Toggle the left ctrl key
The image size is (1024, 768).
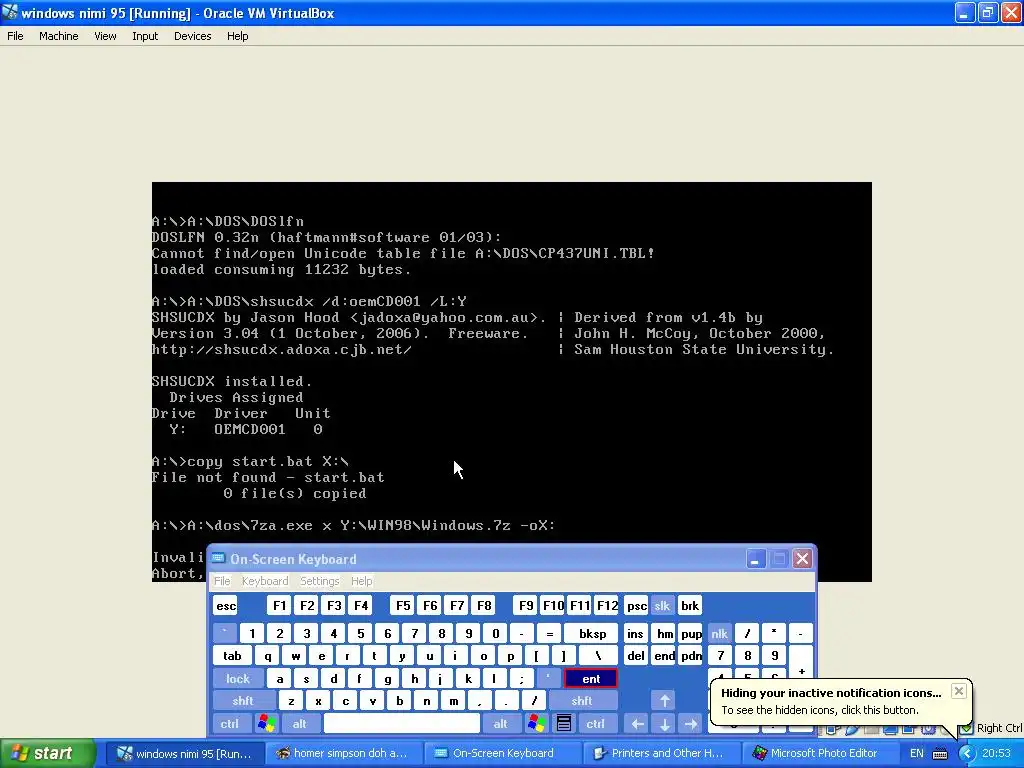(x=229, y=724)
